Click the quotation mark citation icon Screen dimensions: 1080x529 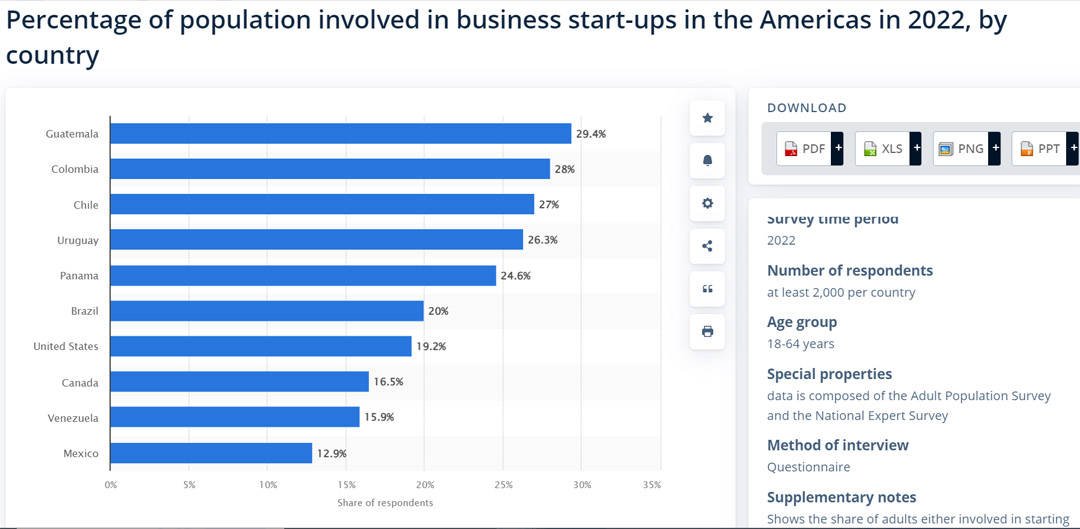[x=707, y=289]
